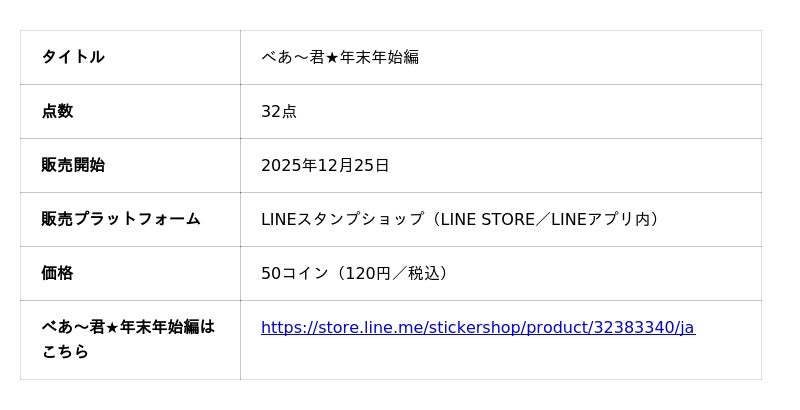Click the star symbol in the bottom row label
The height and width of the screenshot is (410, 800).
113,328
